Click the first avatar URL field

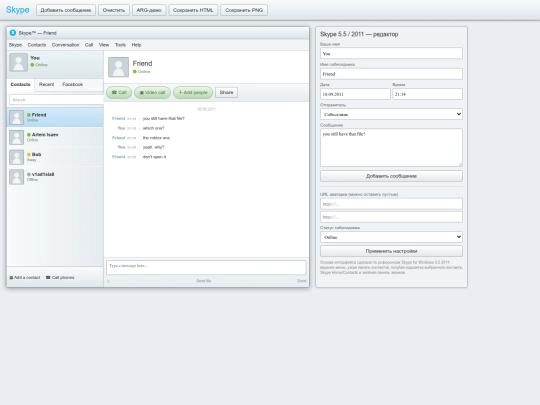pyautogui.click(x=391, y=204)
